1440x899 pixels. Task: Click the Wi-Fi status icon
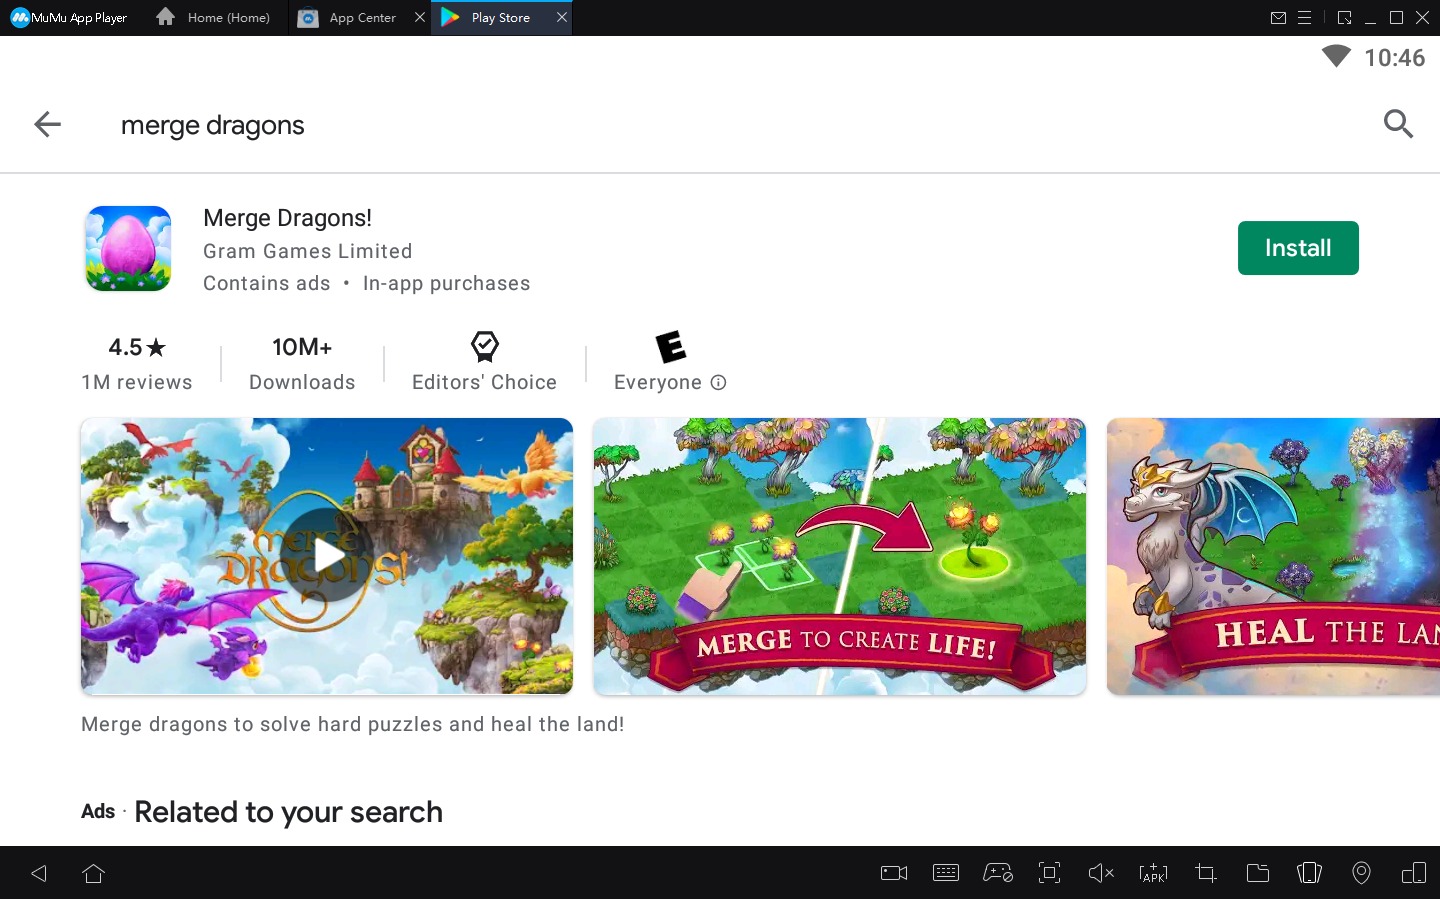(1336, 56)
